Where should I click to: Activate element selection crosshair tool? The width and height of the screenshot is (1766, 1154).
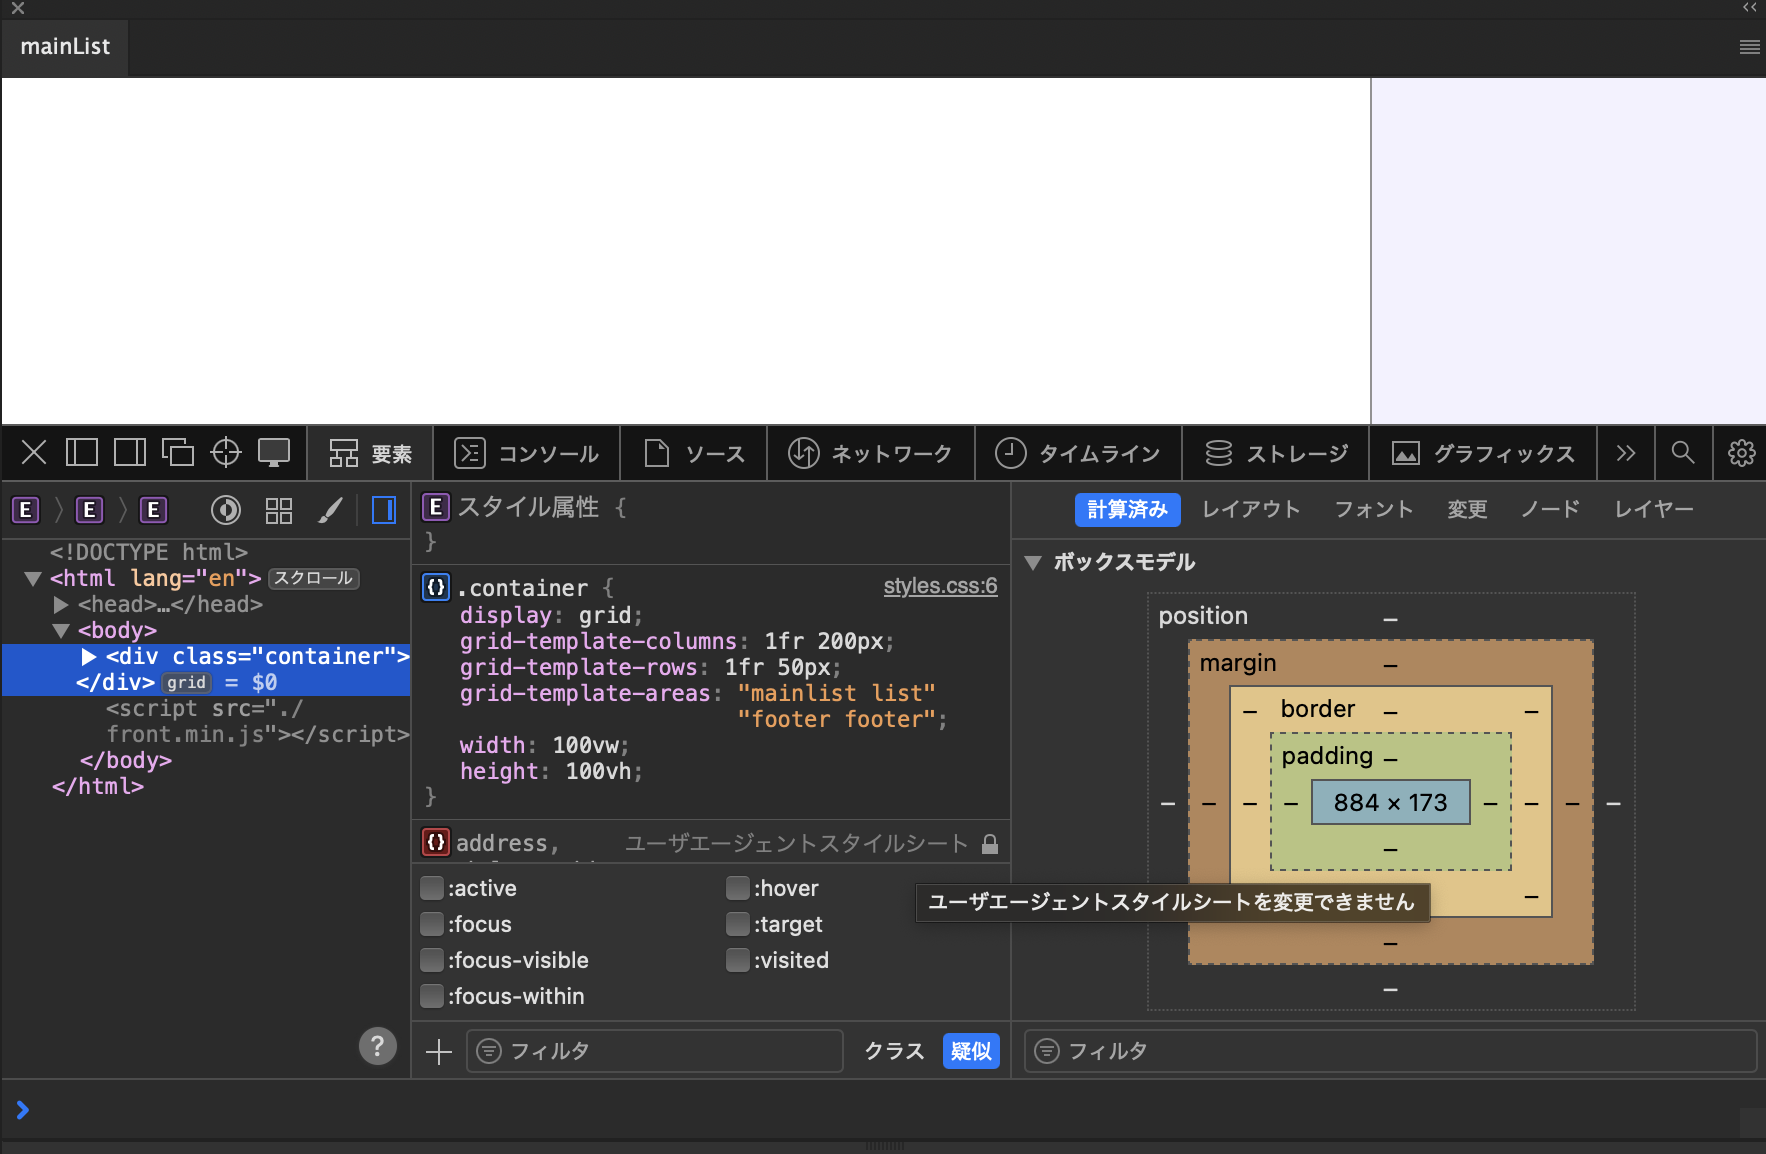(x=226, y=453)
